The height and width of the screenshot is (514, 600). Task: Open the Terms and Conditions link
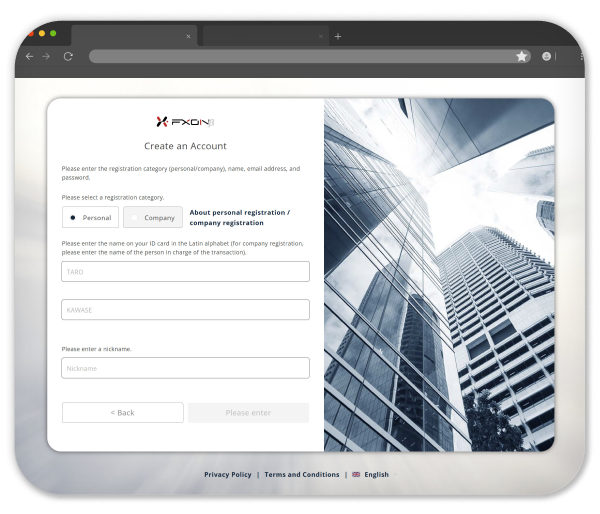coord(301,475)
